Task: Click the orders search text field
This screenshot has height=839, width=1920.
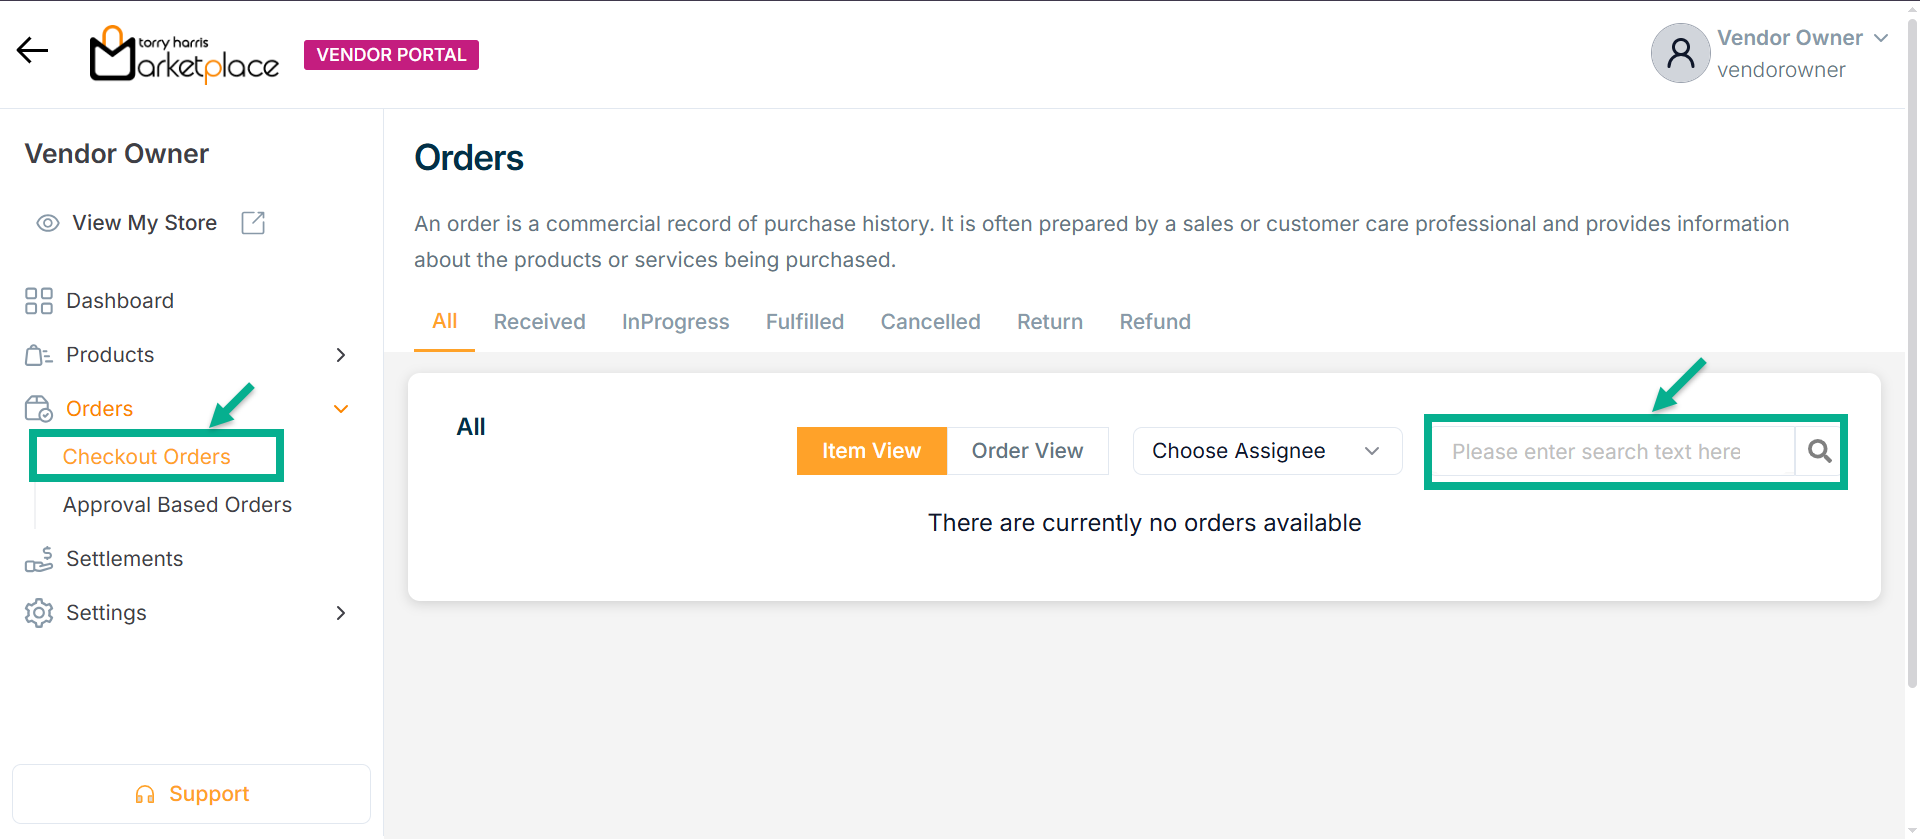Action: (1612, 452)
